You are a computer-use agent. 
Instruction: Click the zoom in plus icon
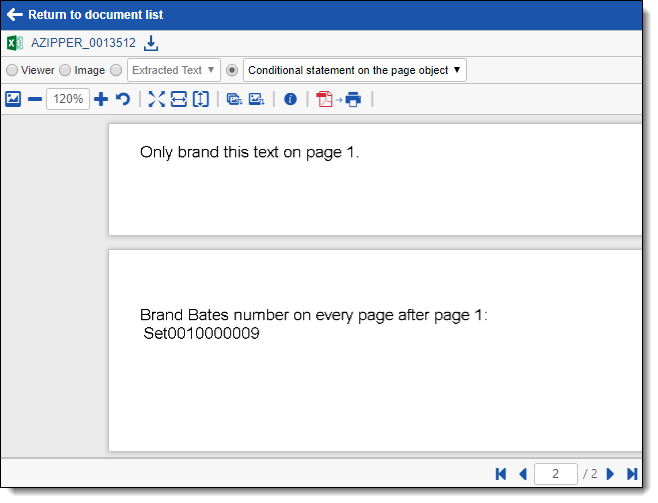(100, 99)
